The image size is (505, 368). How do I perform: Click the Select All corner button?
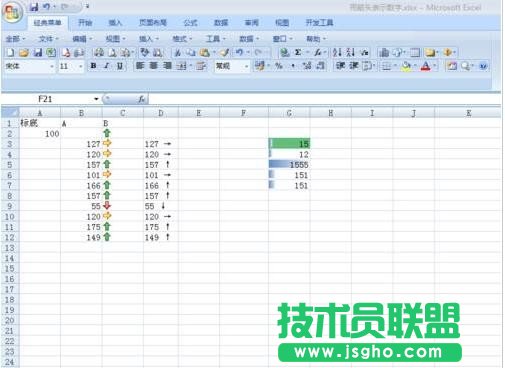tap(10, 113)
